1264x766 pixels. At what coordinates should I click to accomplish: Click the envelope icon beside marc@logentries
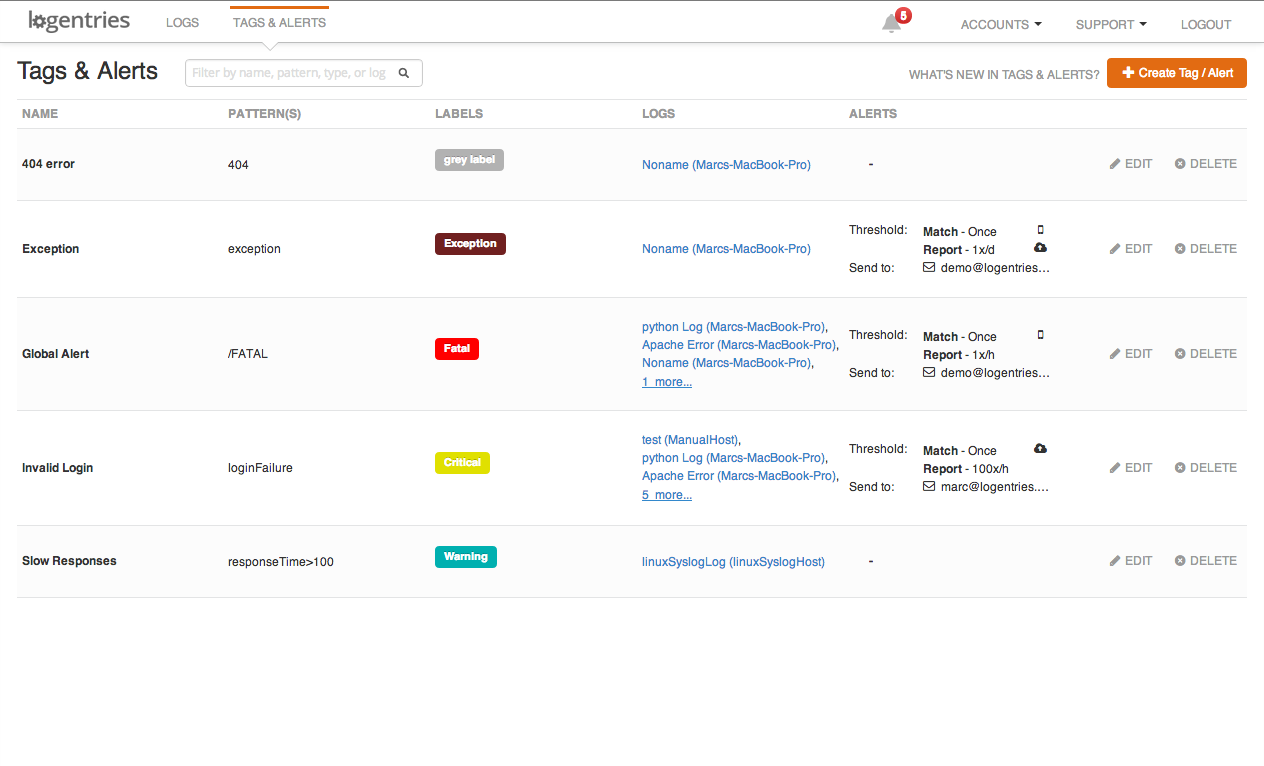pos(929,487)
